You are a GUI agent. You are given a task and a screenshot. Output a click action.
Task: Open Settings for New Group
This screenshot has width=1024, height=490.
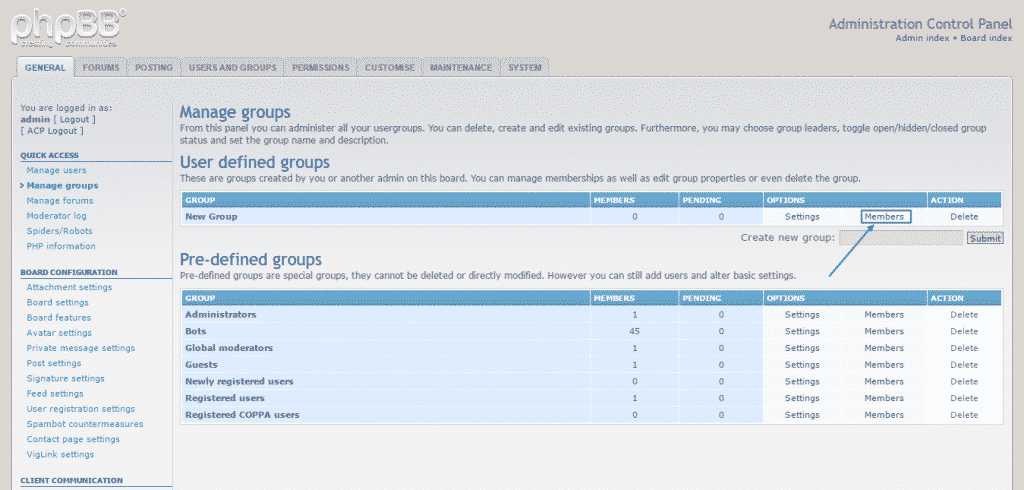tap(802, 217)
